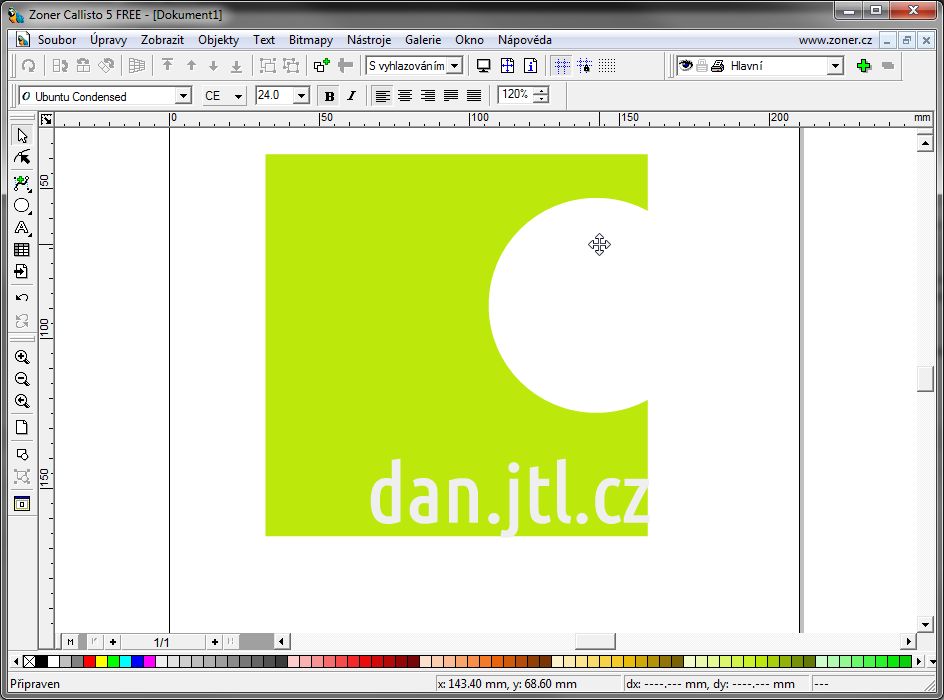
Task: Open the Galerie menu
Action: (x=423, y=40)
